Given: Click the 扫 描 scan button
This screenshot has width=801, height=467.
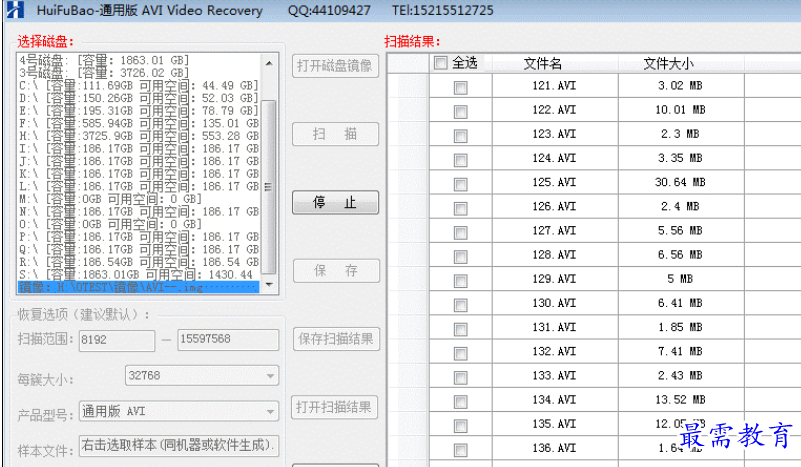Looking at the screenshot, I should point(335,134).
